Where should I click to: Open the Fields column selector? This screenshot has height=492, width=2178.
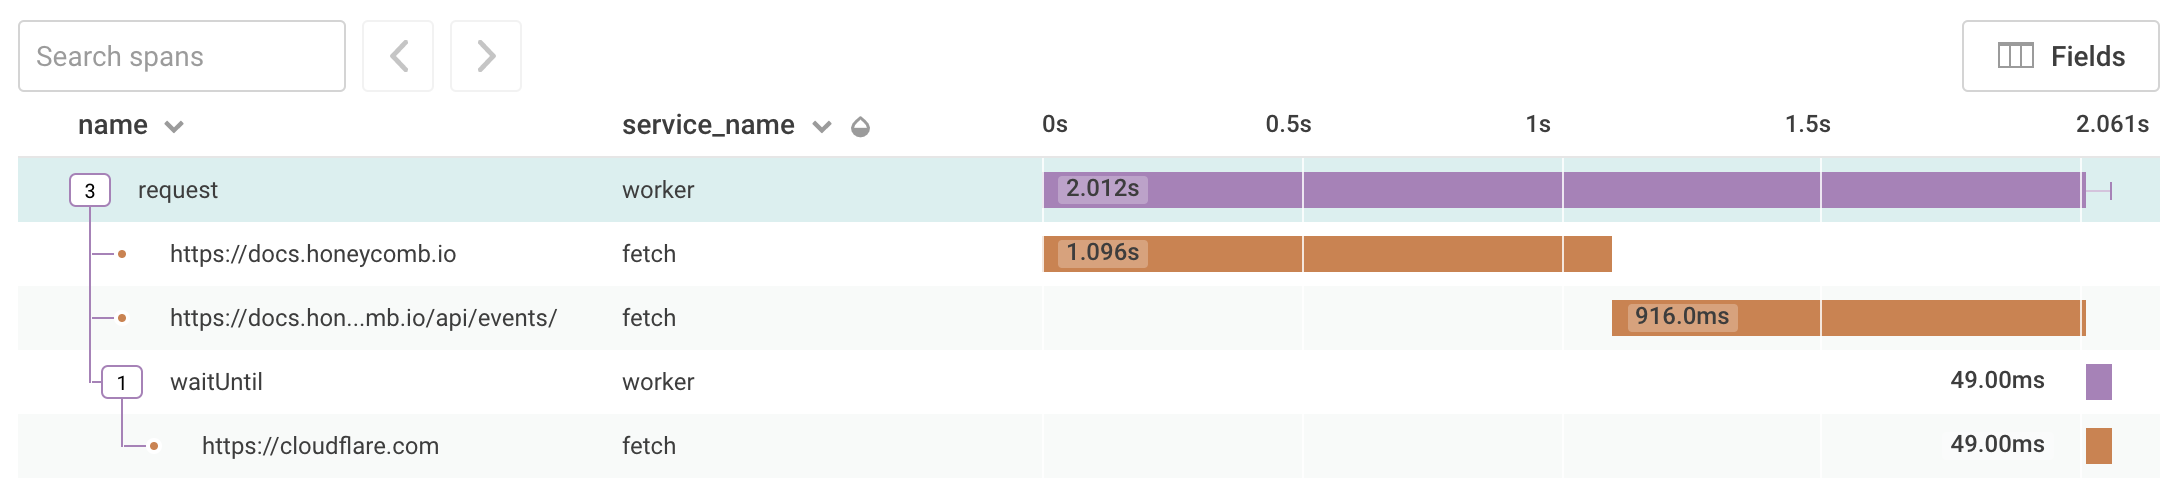(x=2060, y=56)
